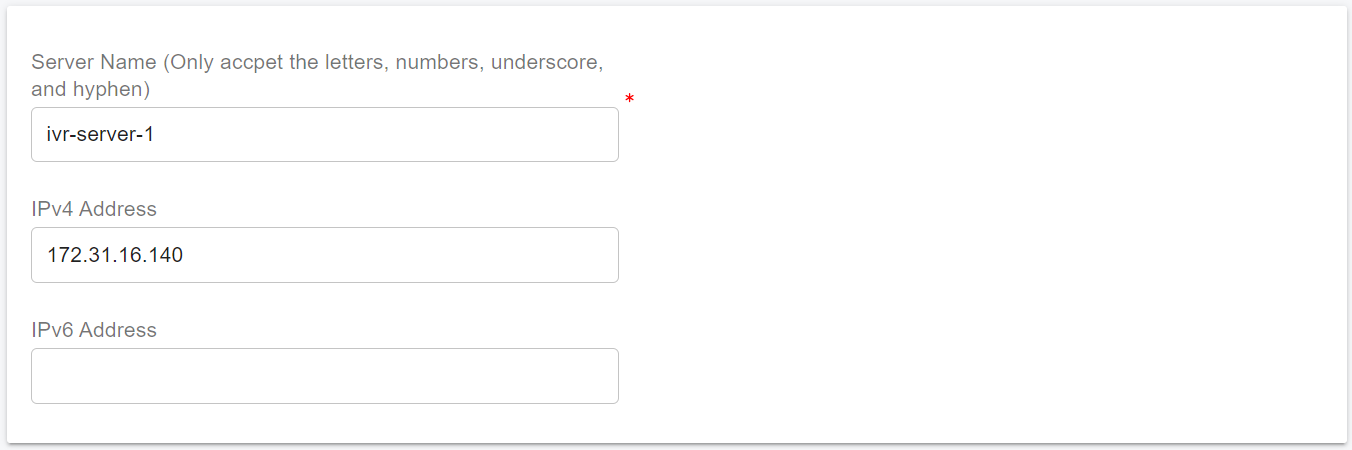The height and width of the screenshot is (450, 1352).
Task: Click the 'IPv4 Address' label
Action: click(94, 209)
